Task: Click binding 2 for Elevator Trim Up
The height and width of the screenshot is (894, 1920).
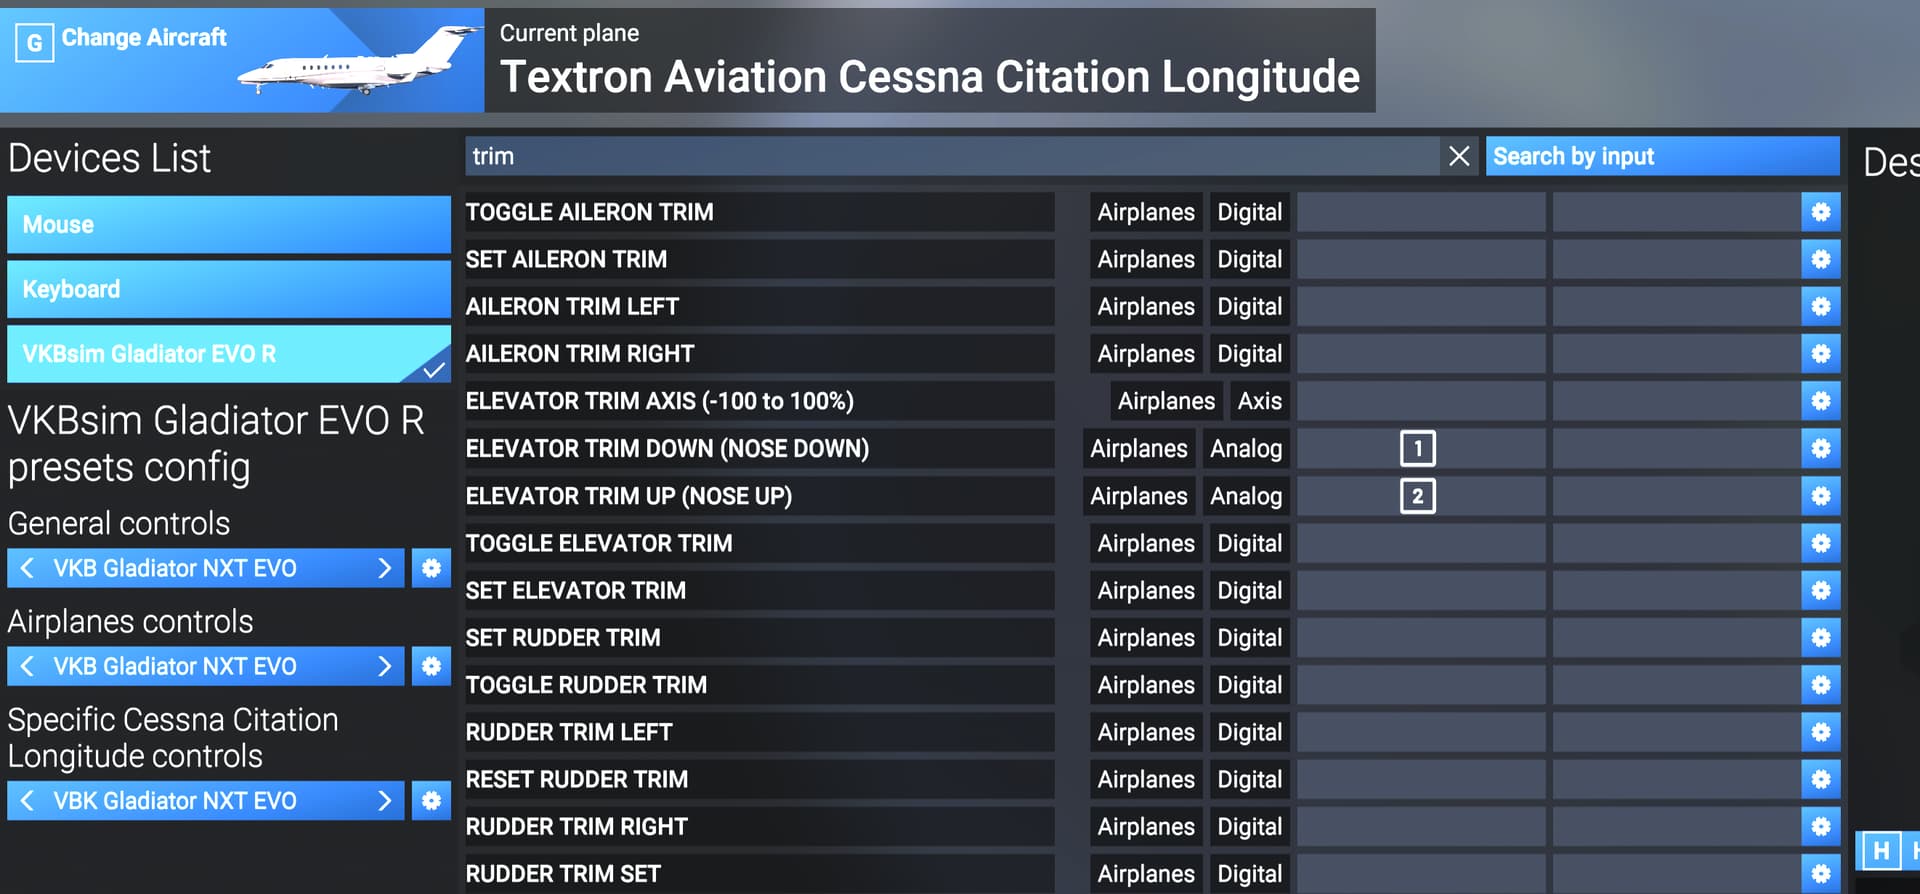Action: pos(1420,496)
